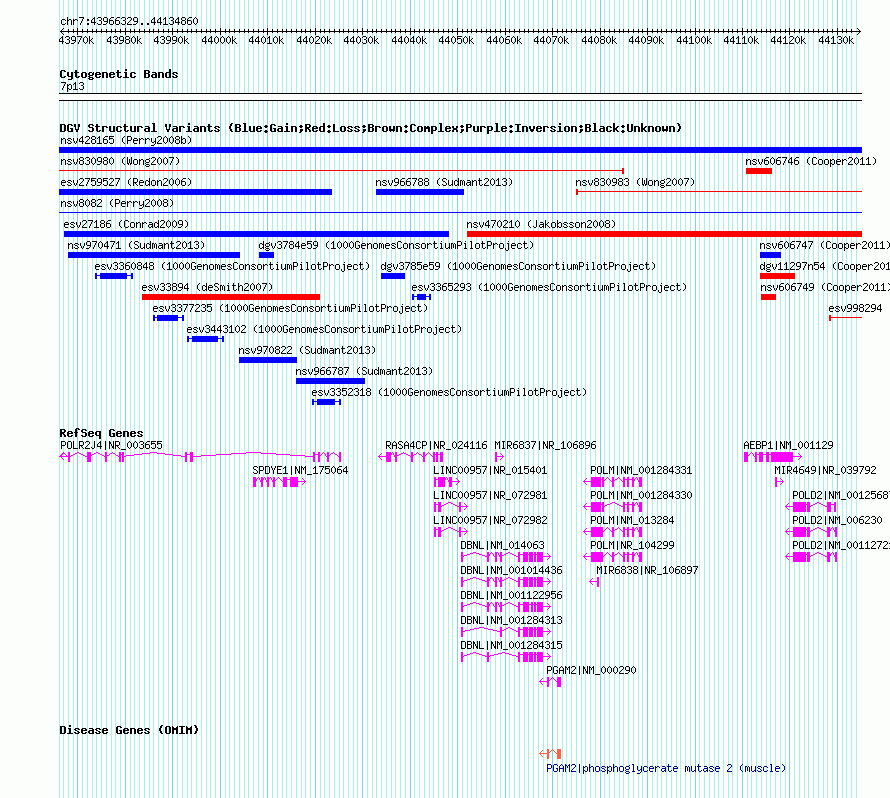Click the red bar under esv33894 (deSmith2007)
Viewport: 890px width, 798px height.
(x=231, y=297)
